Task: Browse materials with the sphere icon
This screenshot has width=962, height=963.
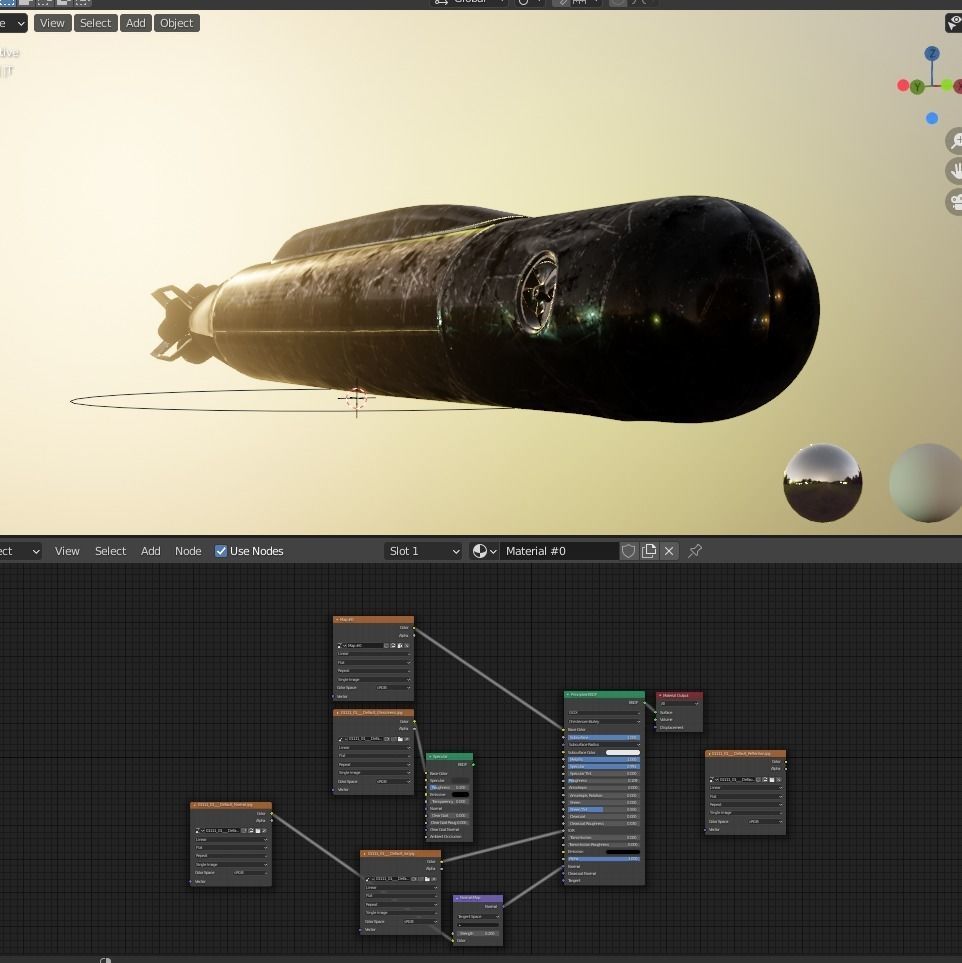Action: tap(484, 551)
